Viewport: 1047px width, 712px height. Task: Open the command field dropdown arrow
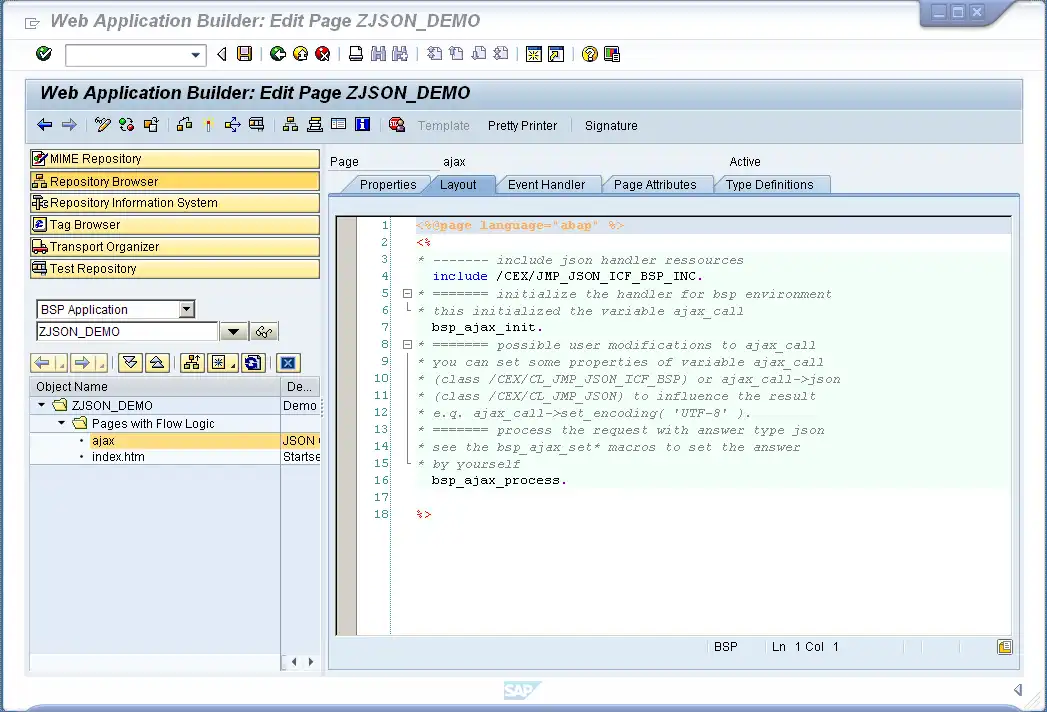pyautogui.click(x=196, y=55)
